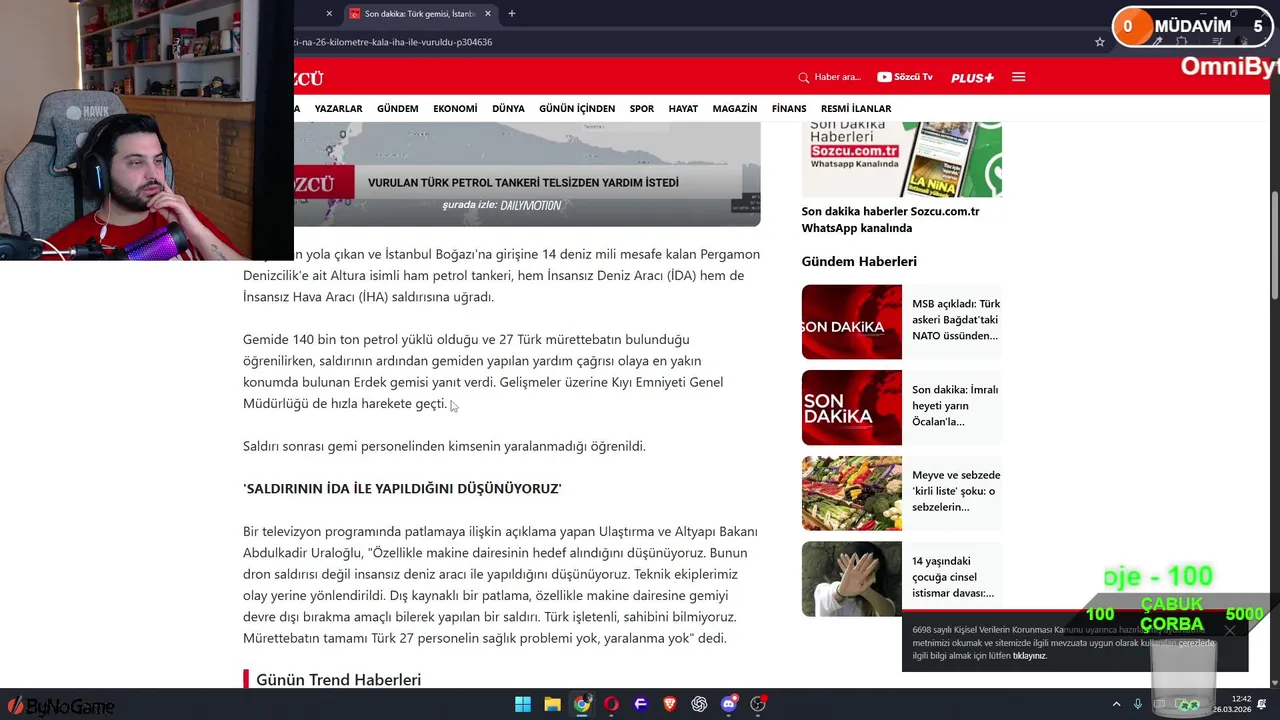Open the GÜNDEM menu section
The height and width of the screenshot is (720, 1280).
pos(398,108)
